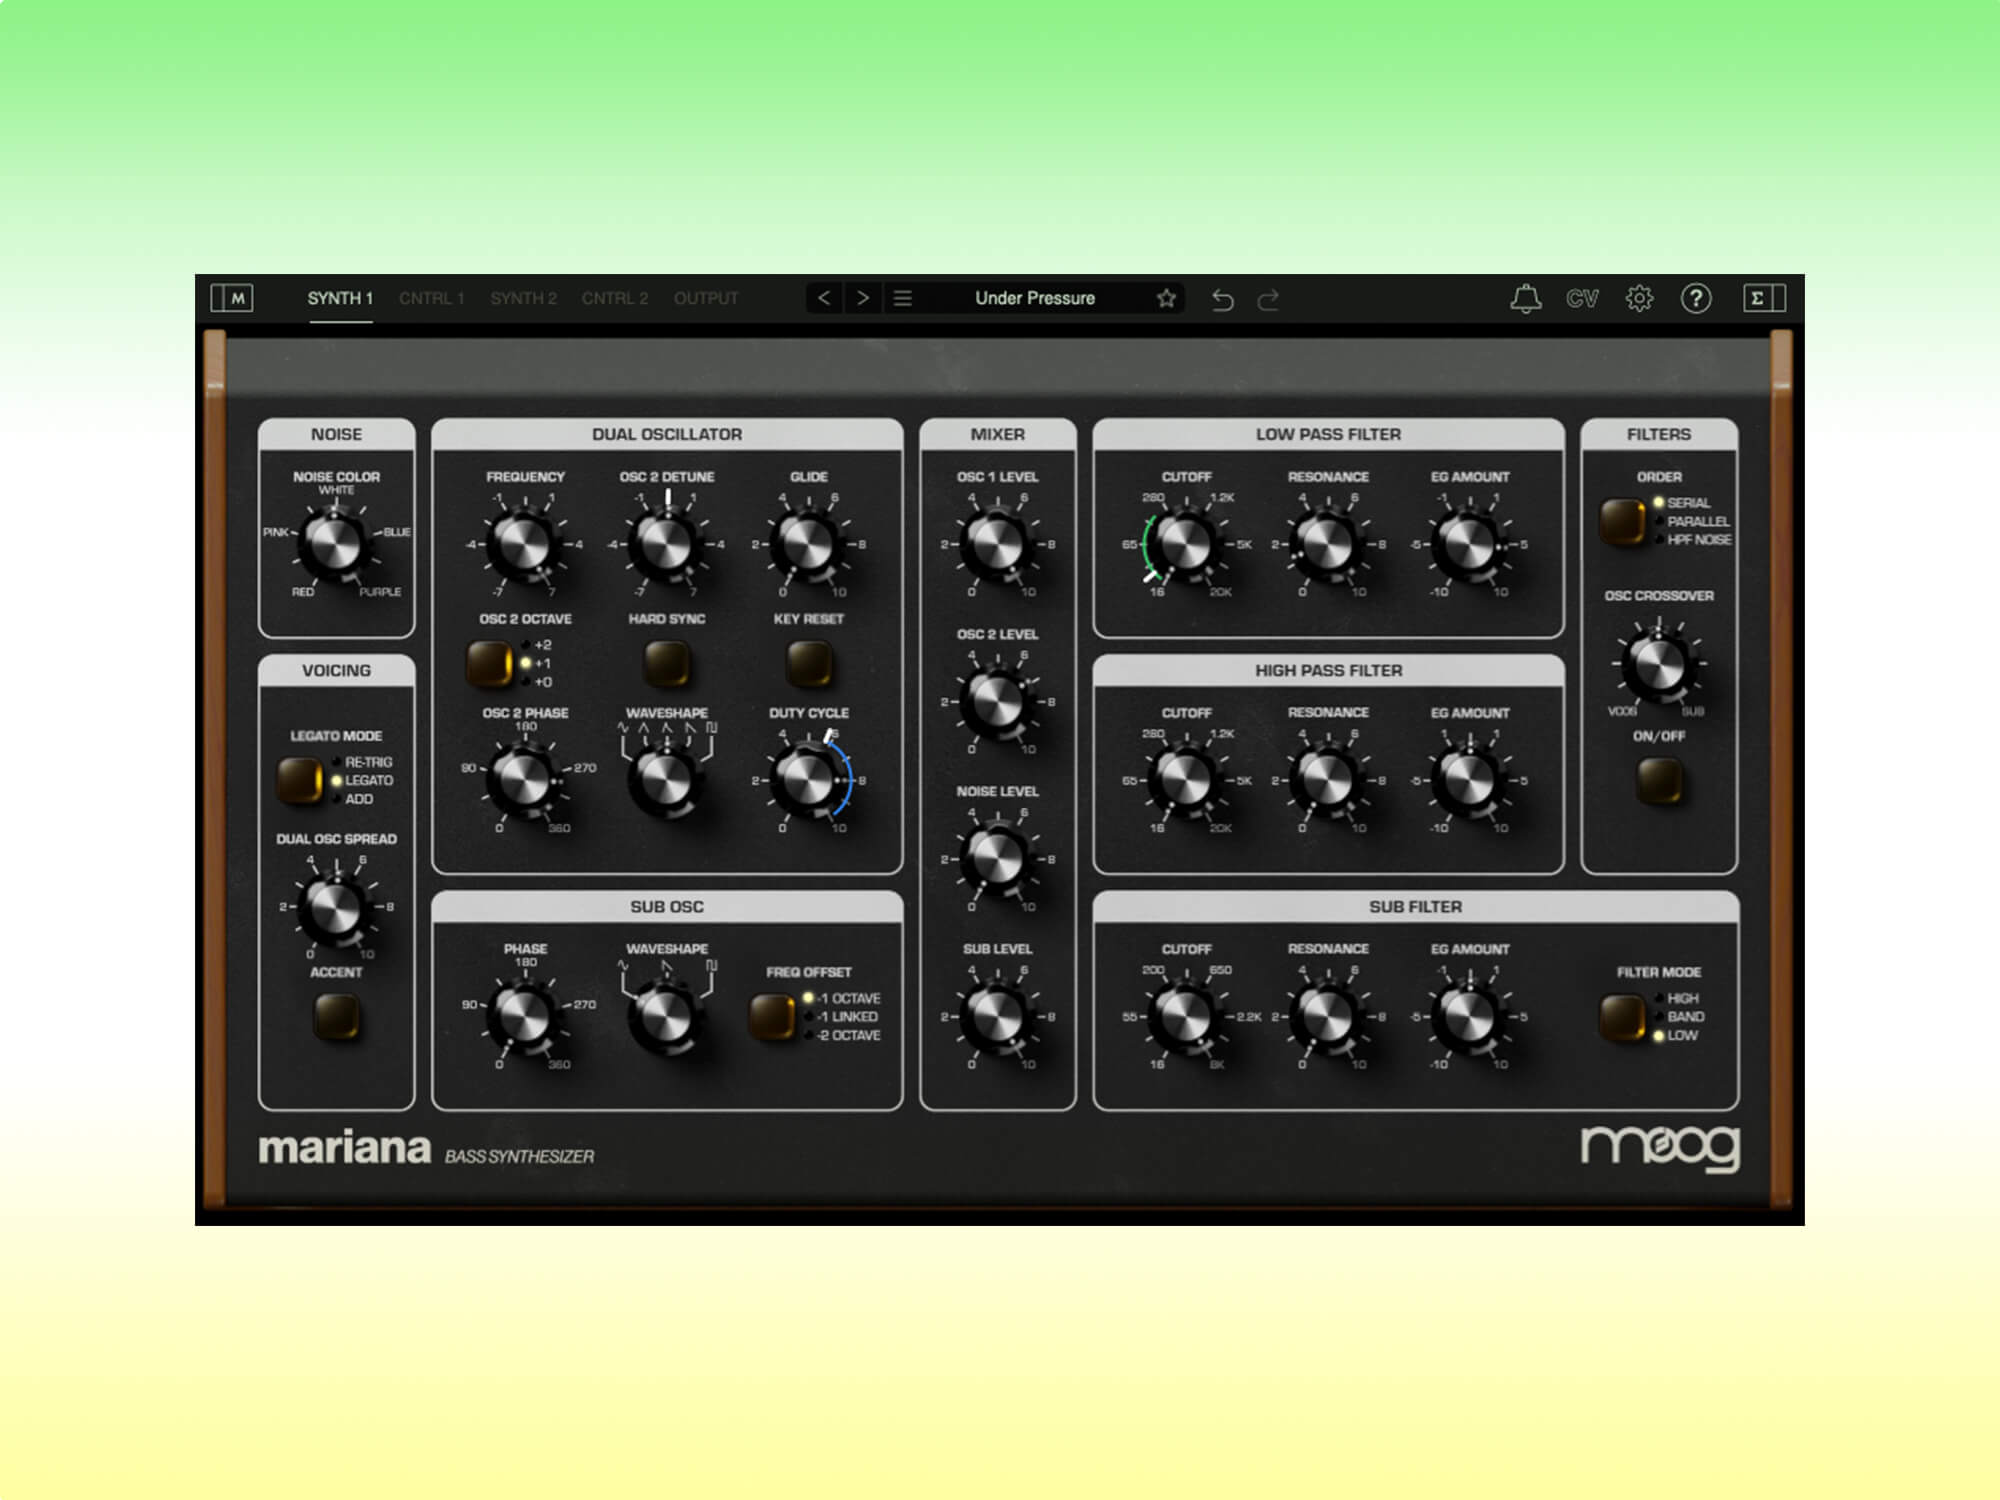Click the Low Pass Filter EG Amount knob
The width and height of the screenshot is (2000, 1500).
(x=1469, y=544)
